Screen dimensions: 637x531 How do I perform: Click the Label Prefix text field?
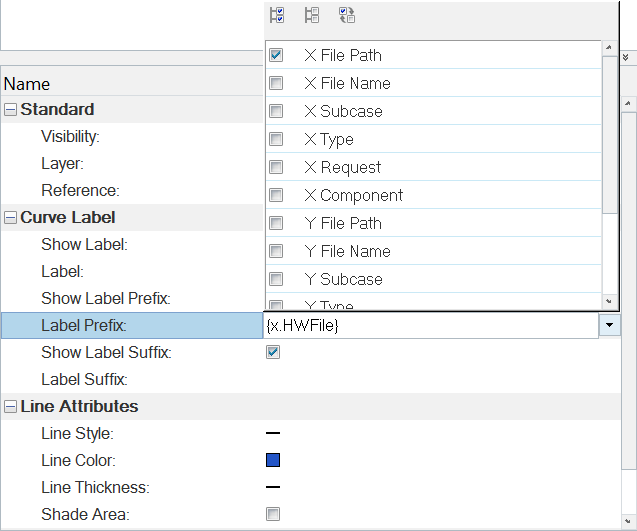pyautogui.click(x=430, y=325)
